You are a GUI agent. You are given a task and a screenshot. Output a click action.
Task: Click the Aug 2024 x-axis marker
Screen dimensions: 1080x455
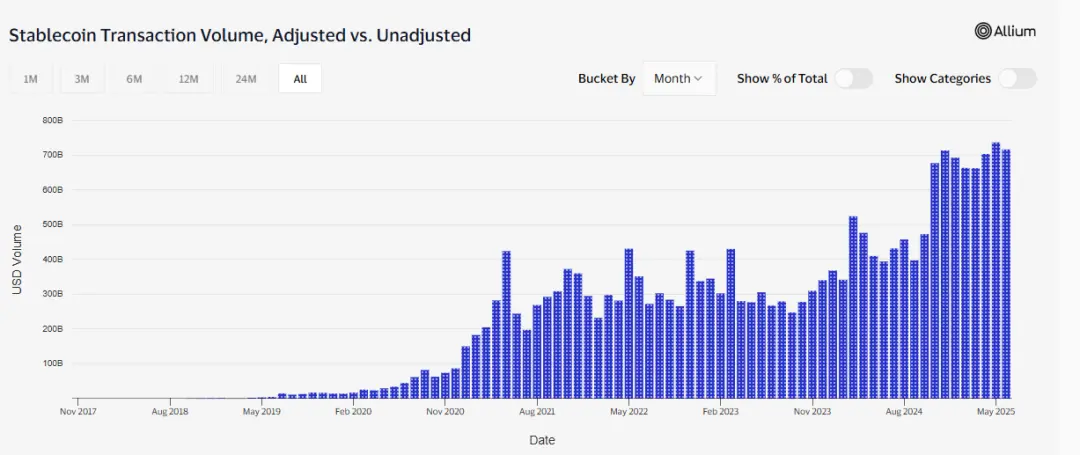coord(904,411)
